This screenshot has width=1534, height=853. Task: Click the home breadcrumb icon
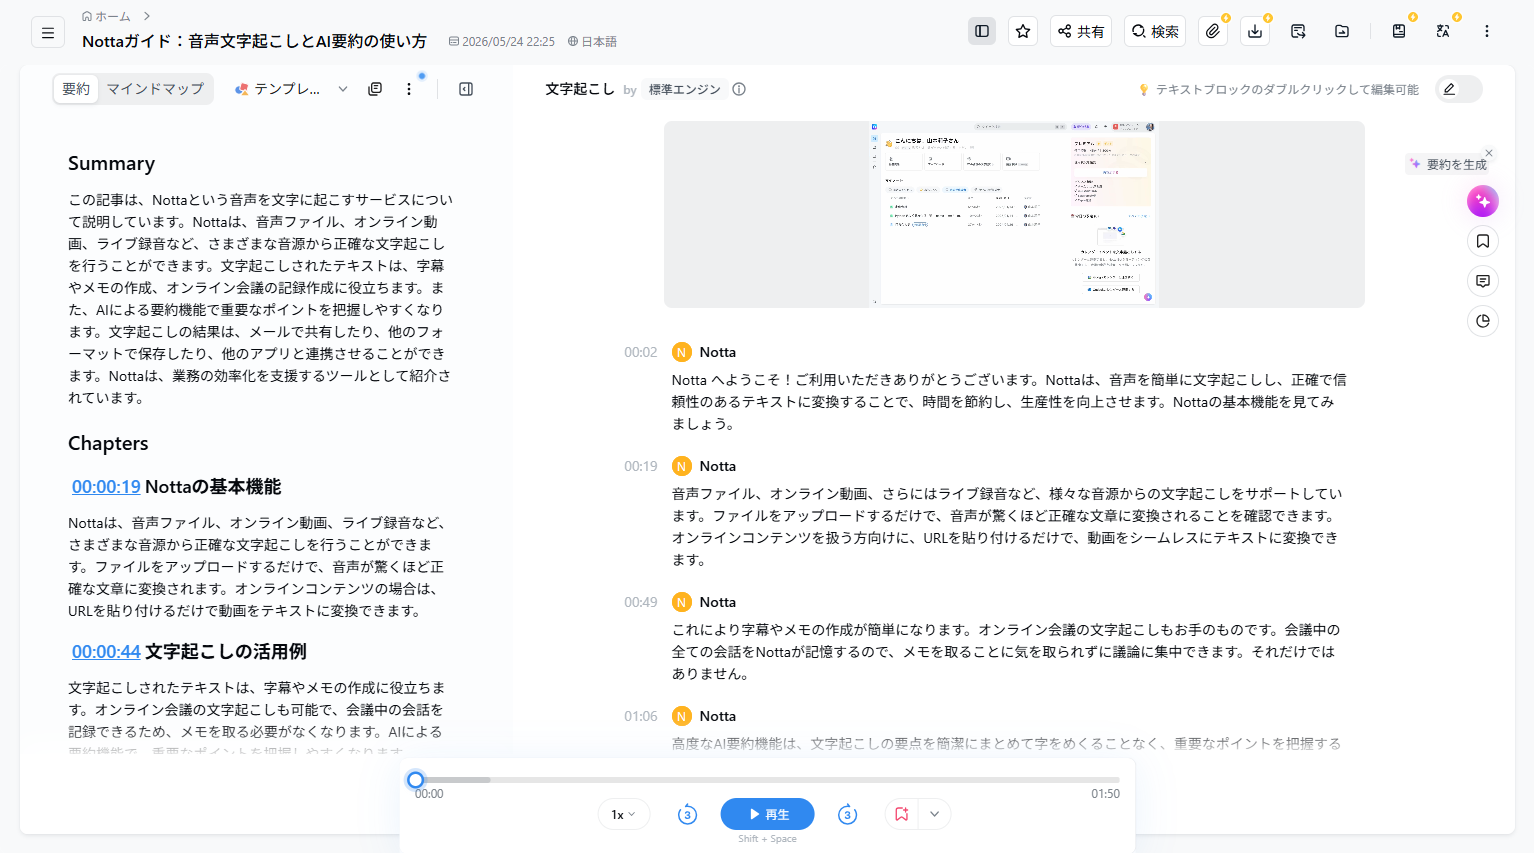(x=87, y=16)
